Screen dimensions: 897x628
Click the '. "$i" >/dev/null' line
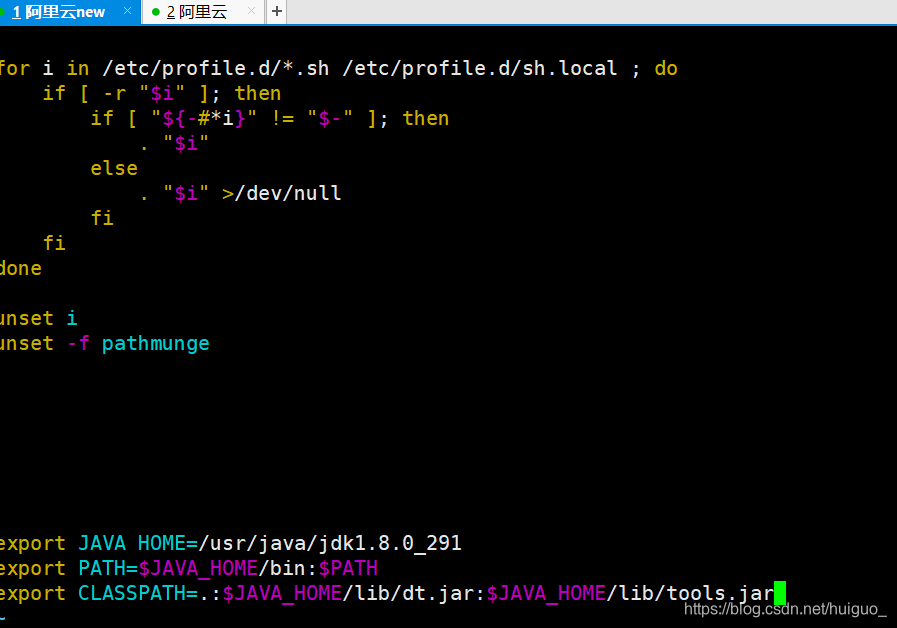(x=241, y=193)
